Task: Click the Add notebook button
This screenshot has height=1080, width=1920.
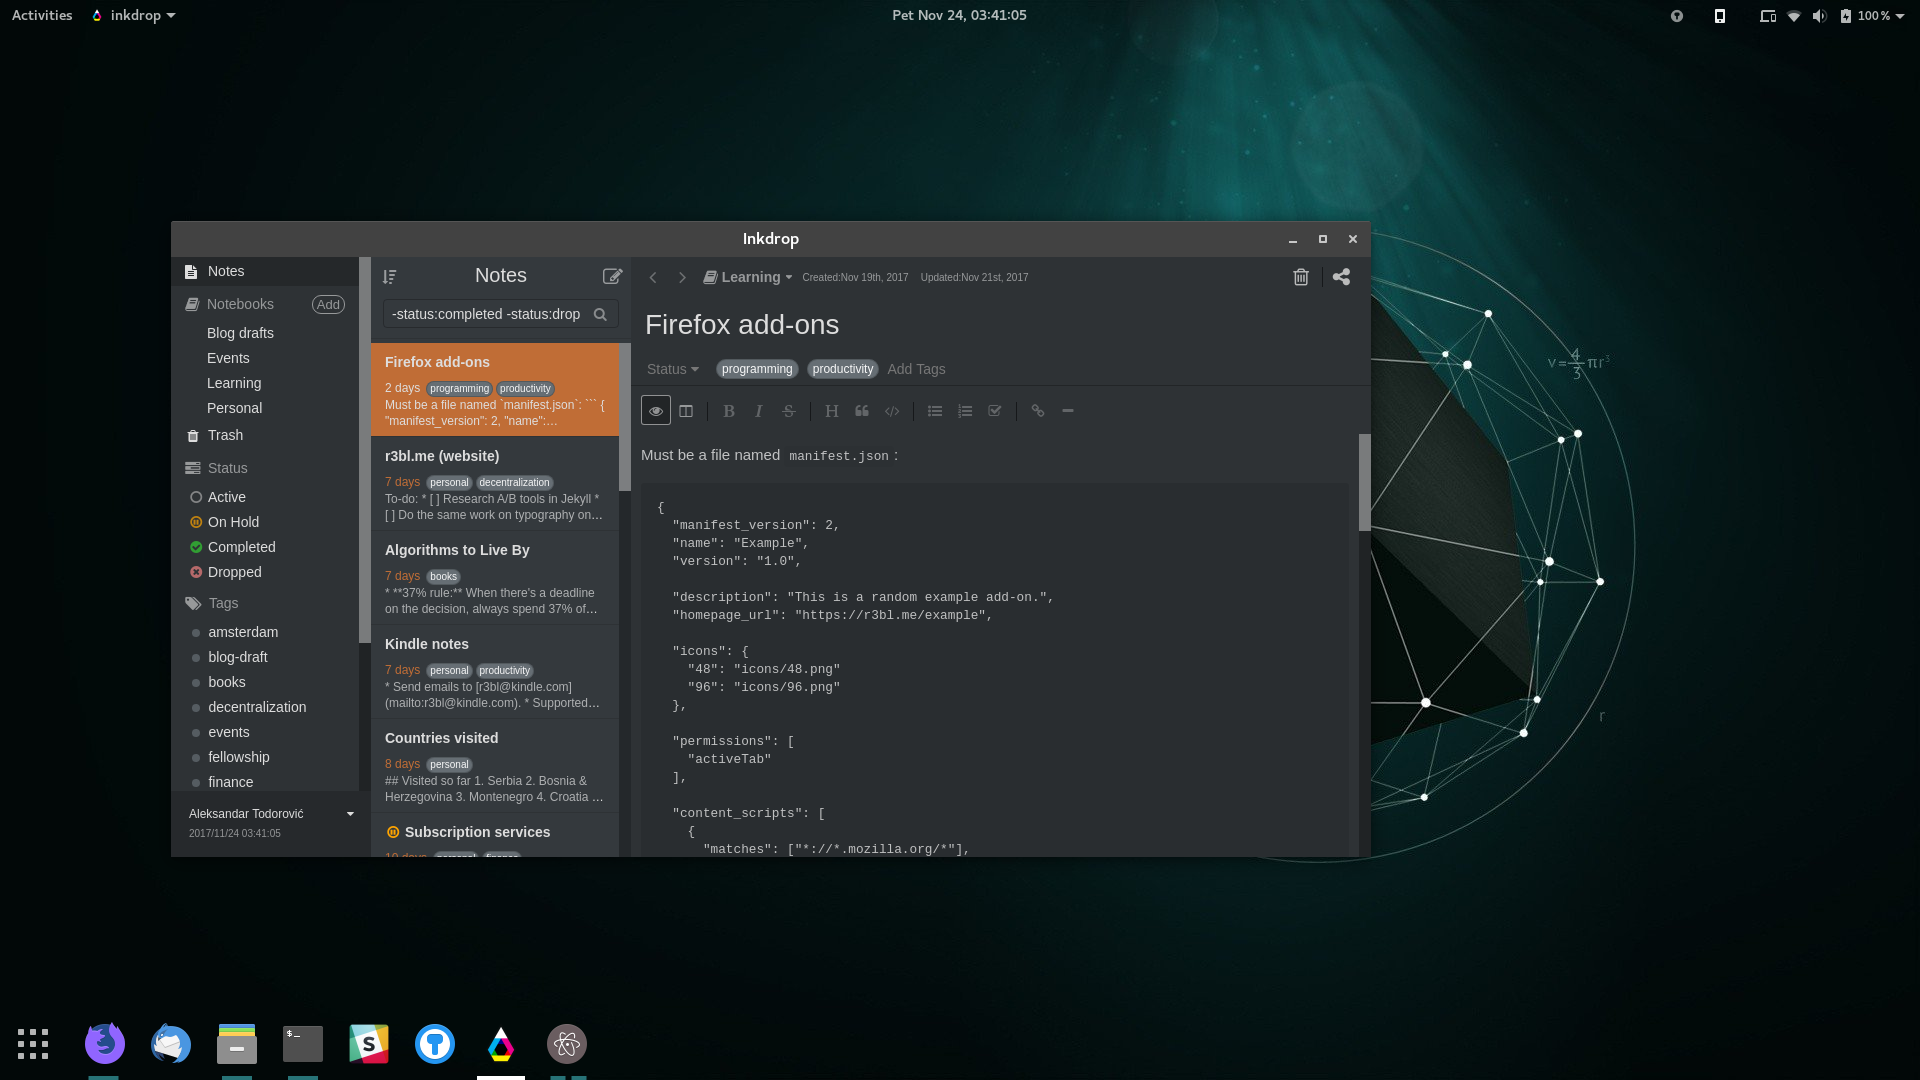Action: point(328,304)
